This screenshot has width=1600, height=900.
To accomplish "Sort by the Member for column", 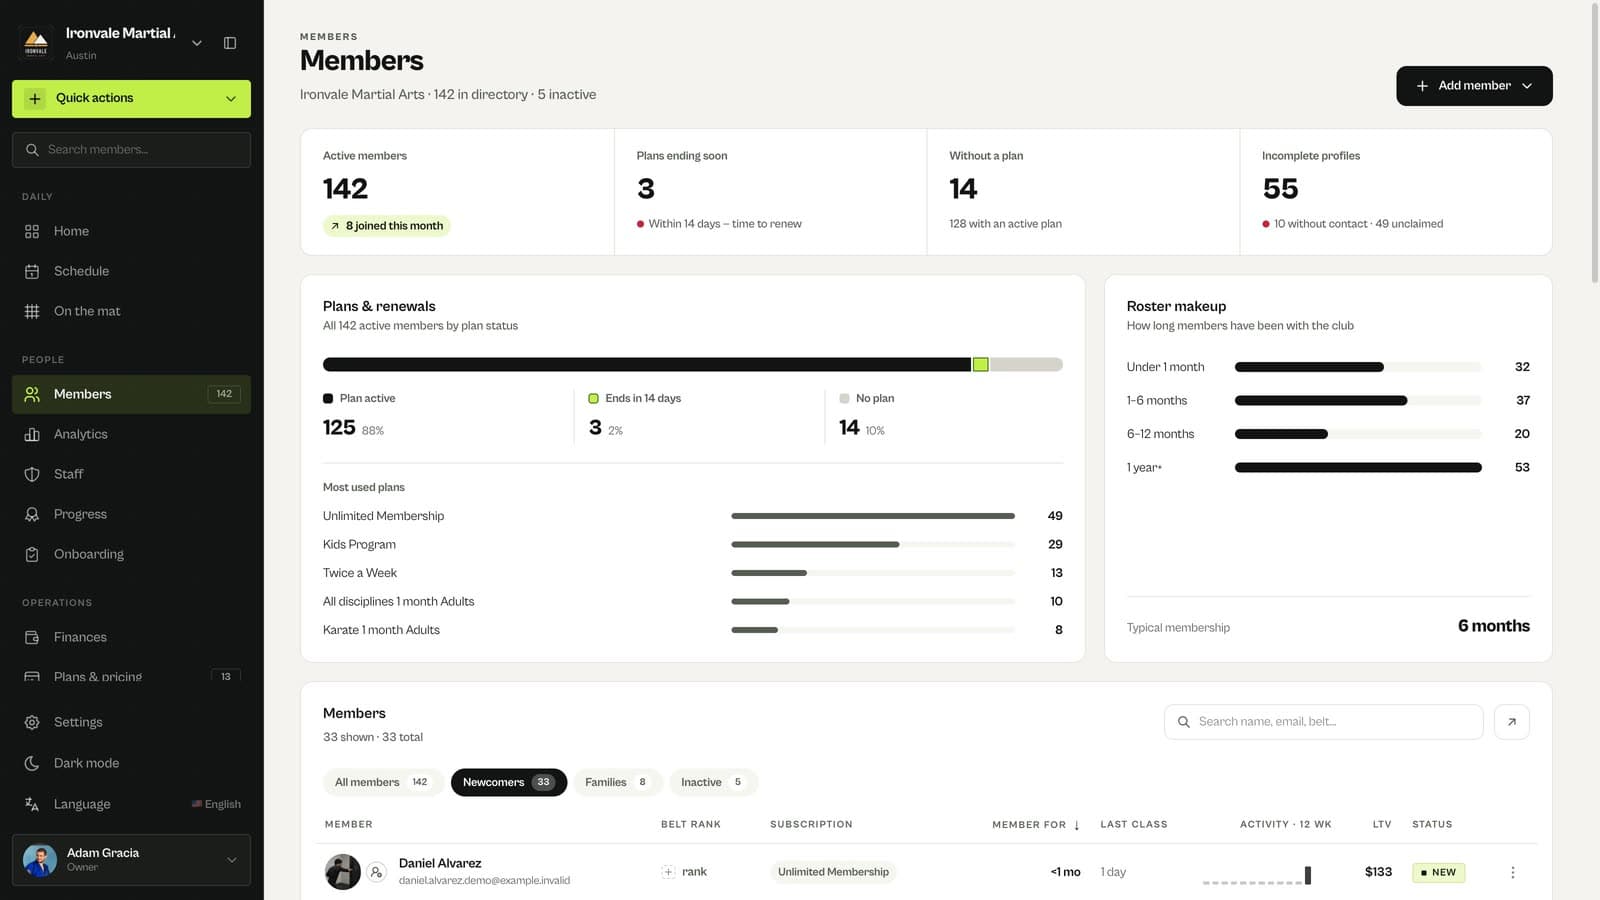I will pyautogui.click(x=1036, y=825).
